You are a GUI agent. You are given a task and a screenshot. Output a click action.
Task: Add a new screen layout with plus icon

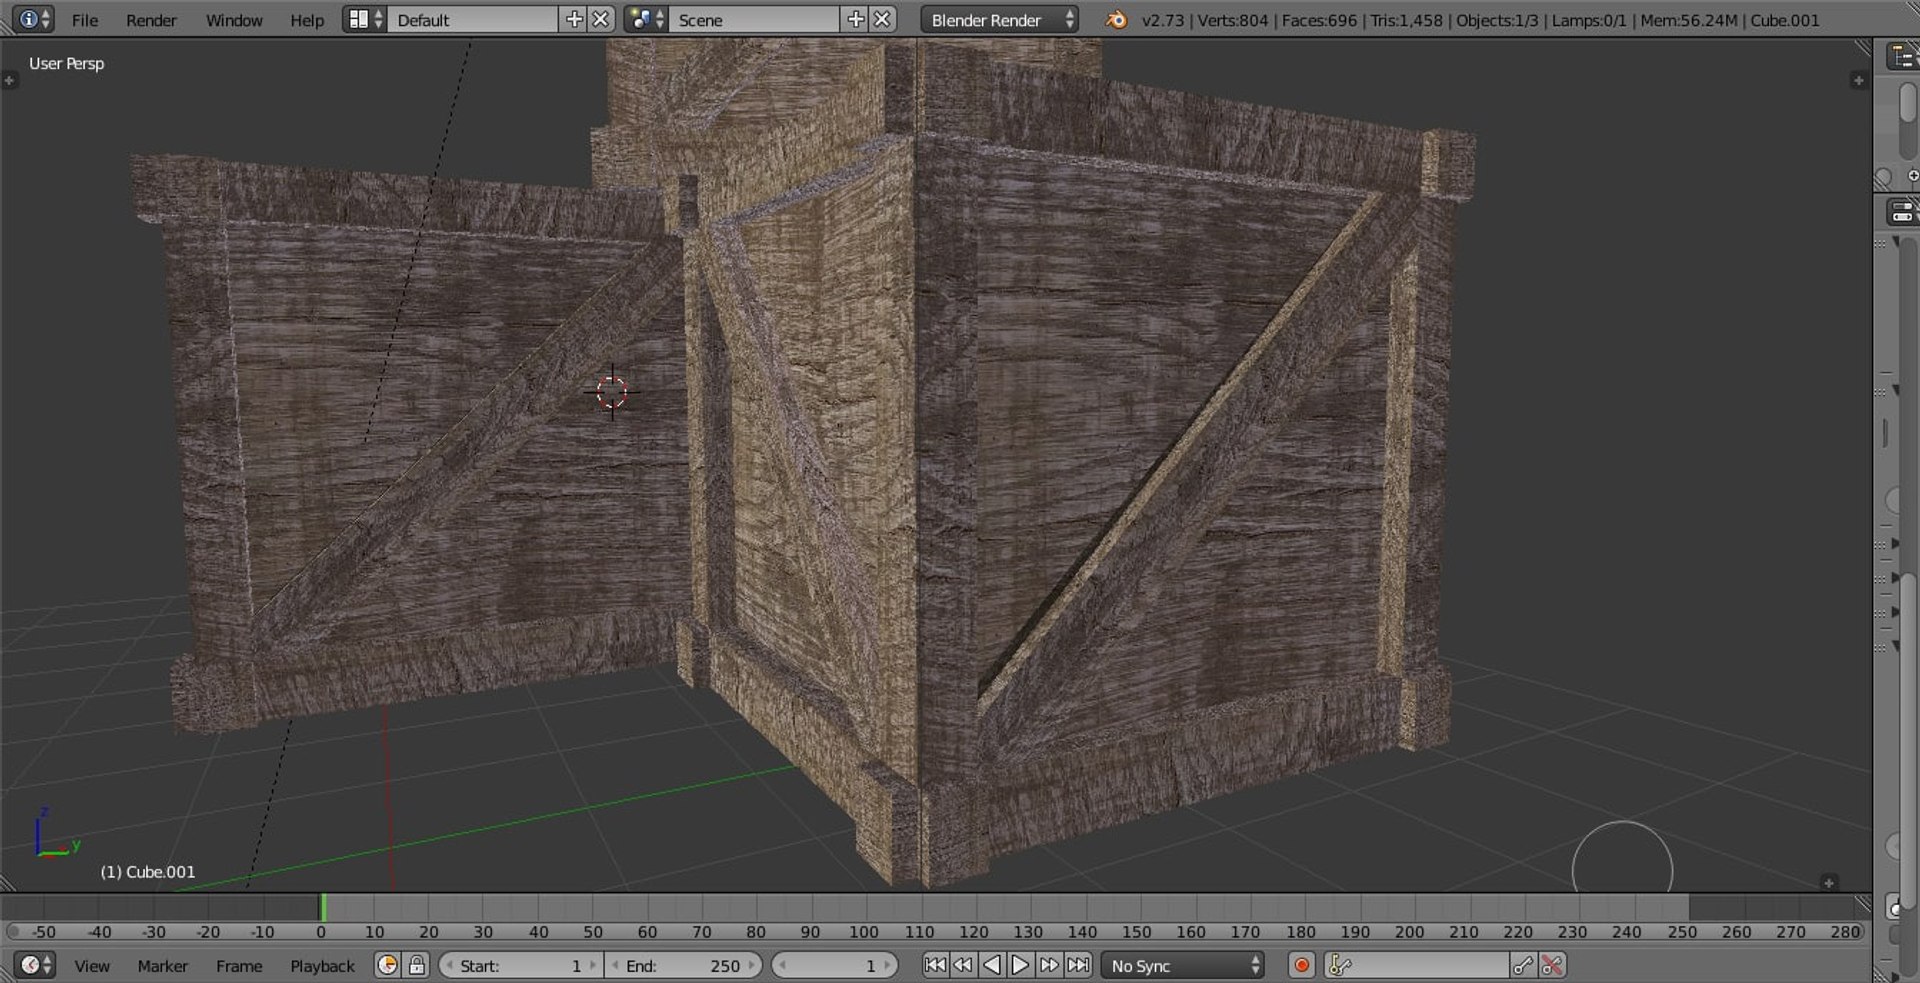(574, 20)
